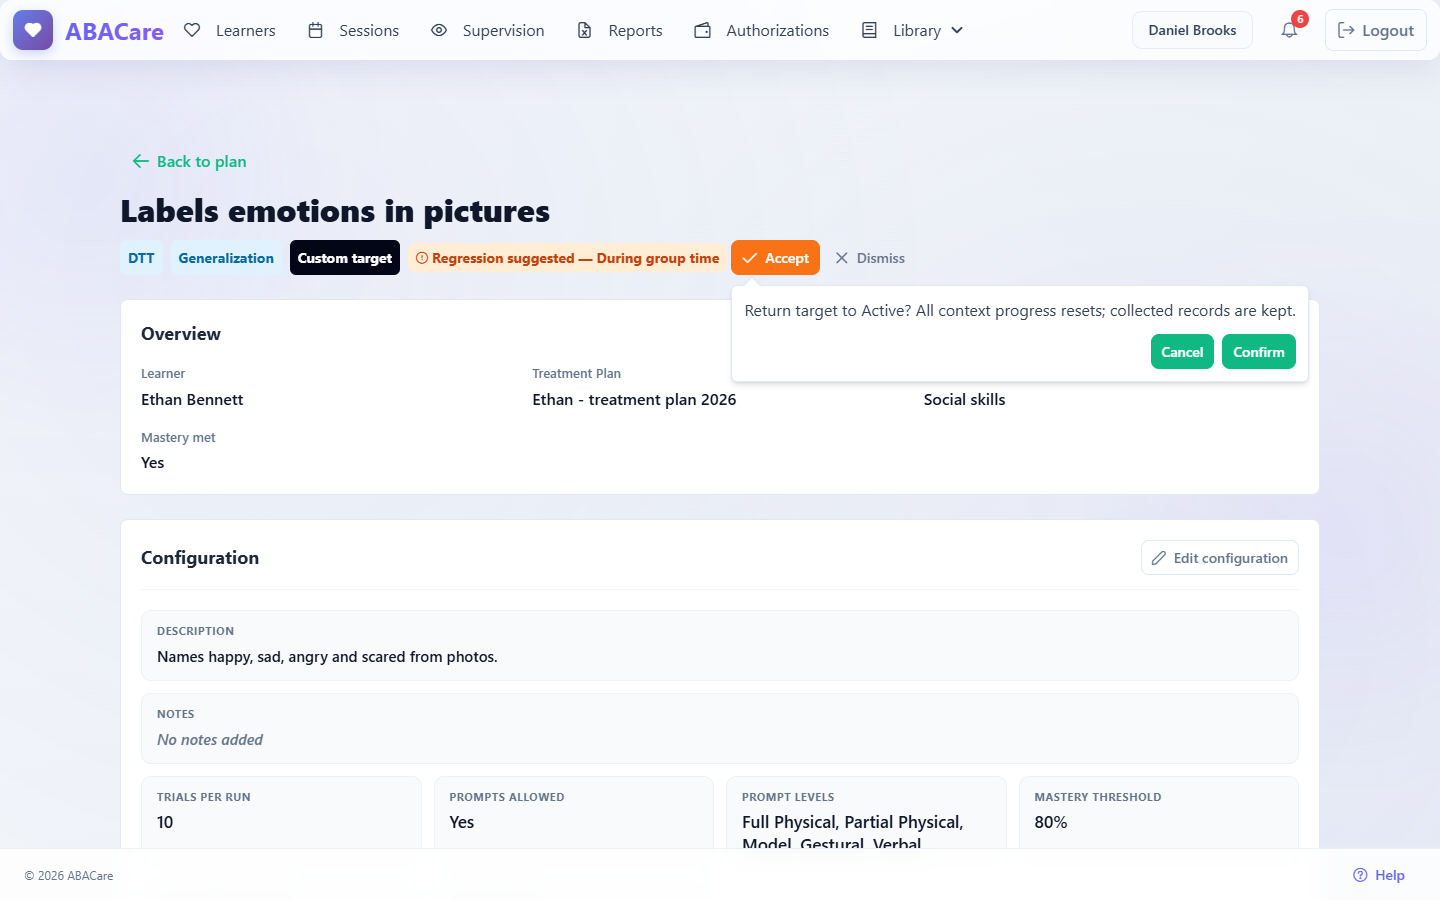This screenshot has width=1440, height=900.
Task: Open Daniel Brooks user profile
Action: tap(1192, 30)
